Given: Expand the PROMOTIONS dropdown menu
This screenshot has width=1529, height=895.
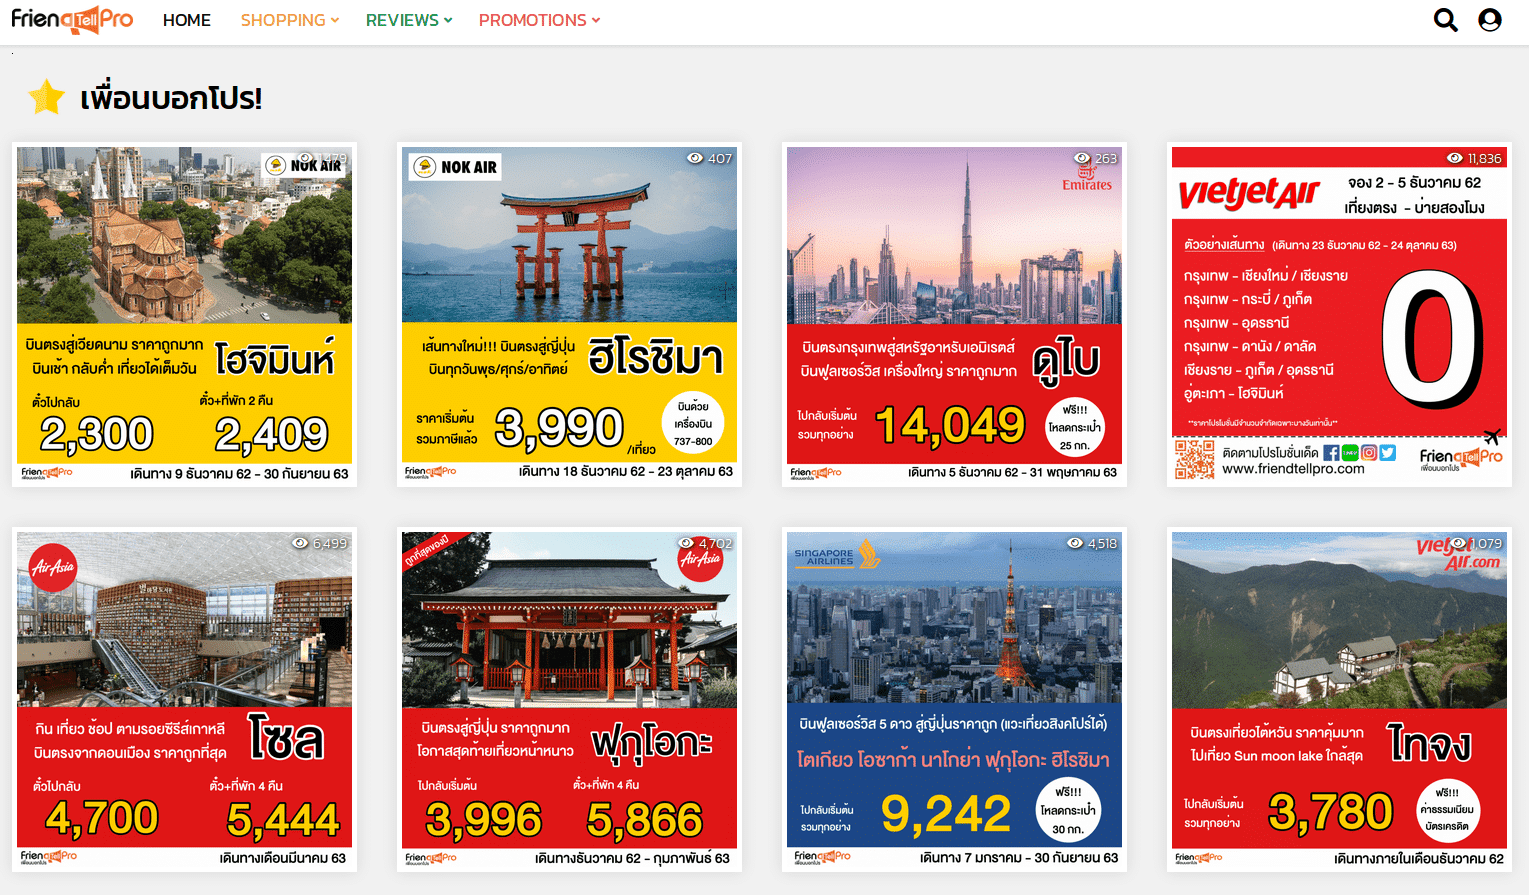Looking at the screenshot, I should coord(538,20).
